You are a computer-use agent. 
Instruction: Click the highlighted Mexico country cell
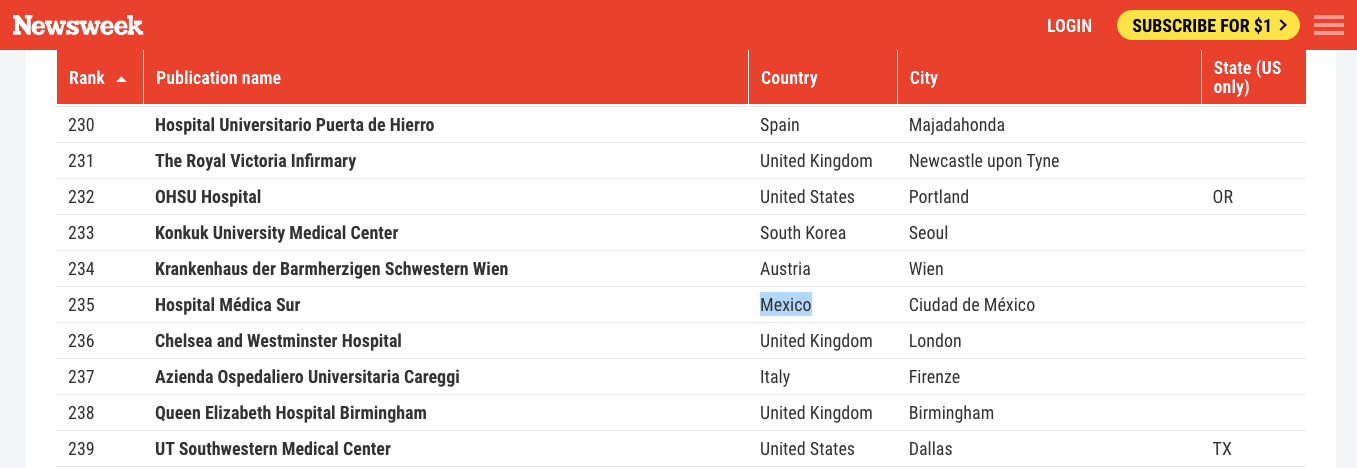tap(785, 305)
